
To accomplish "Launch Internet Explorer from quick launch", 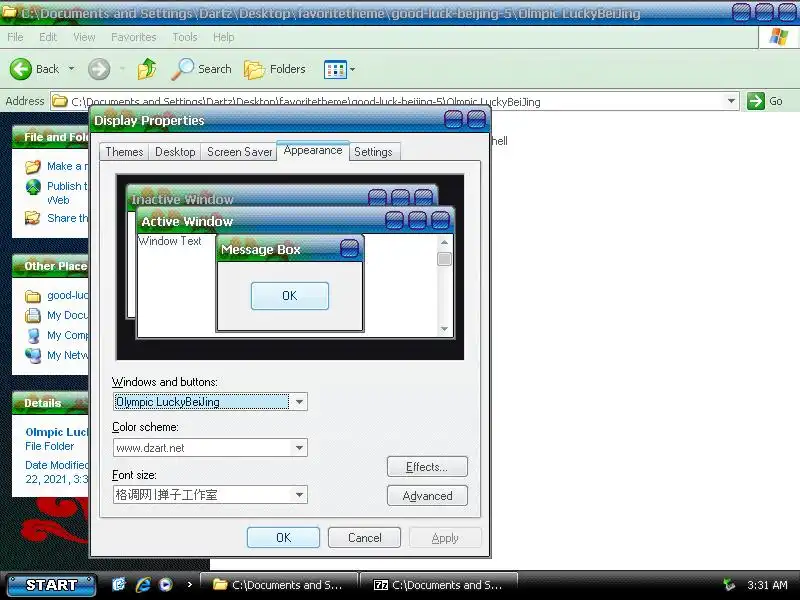I will tap(143, 584).
